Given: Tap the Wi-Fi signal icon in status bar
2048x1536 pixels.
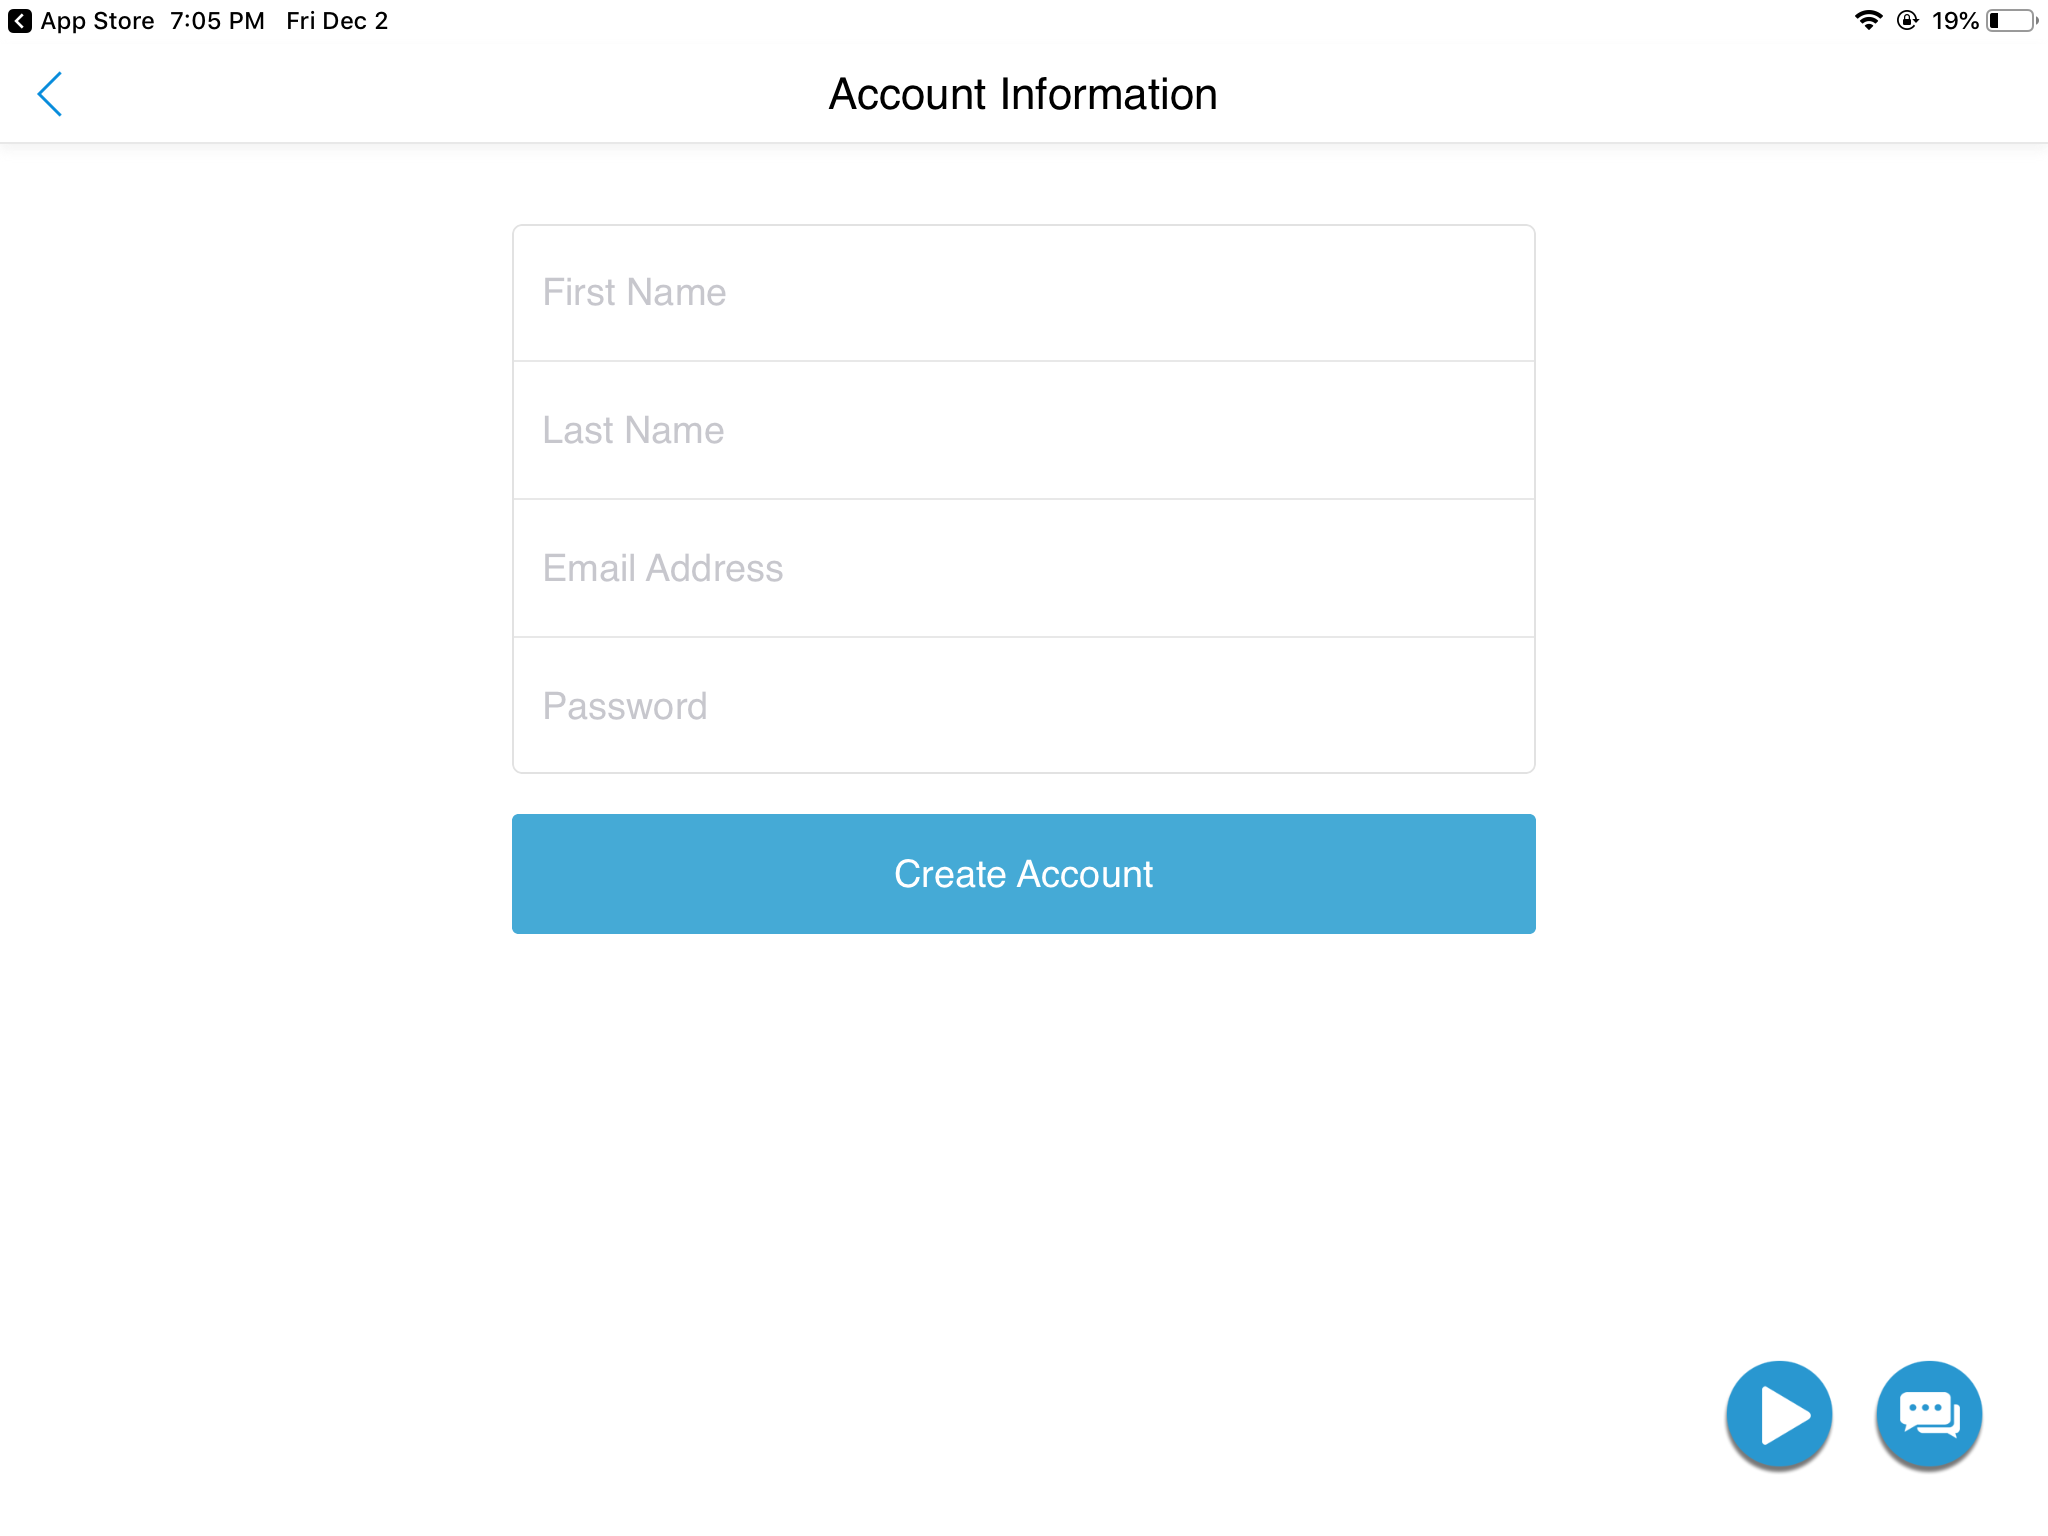Looking at the screenshot, I should (1868, 21).
